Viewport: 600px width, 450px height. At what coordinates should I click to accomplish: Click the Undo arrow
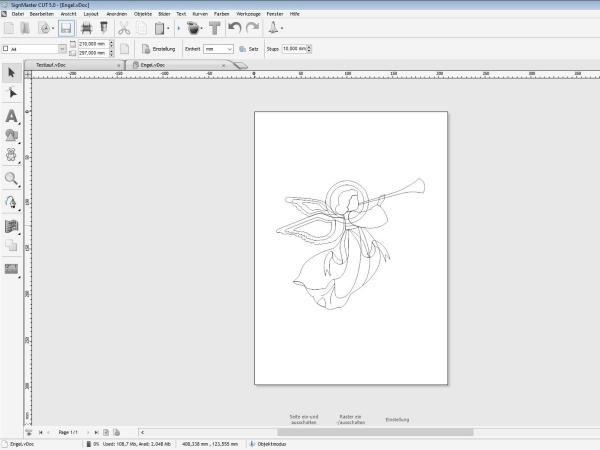tap(234, 28)
